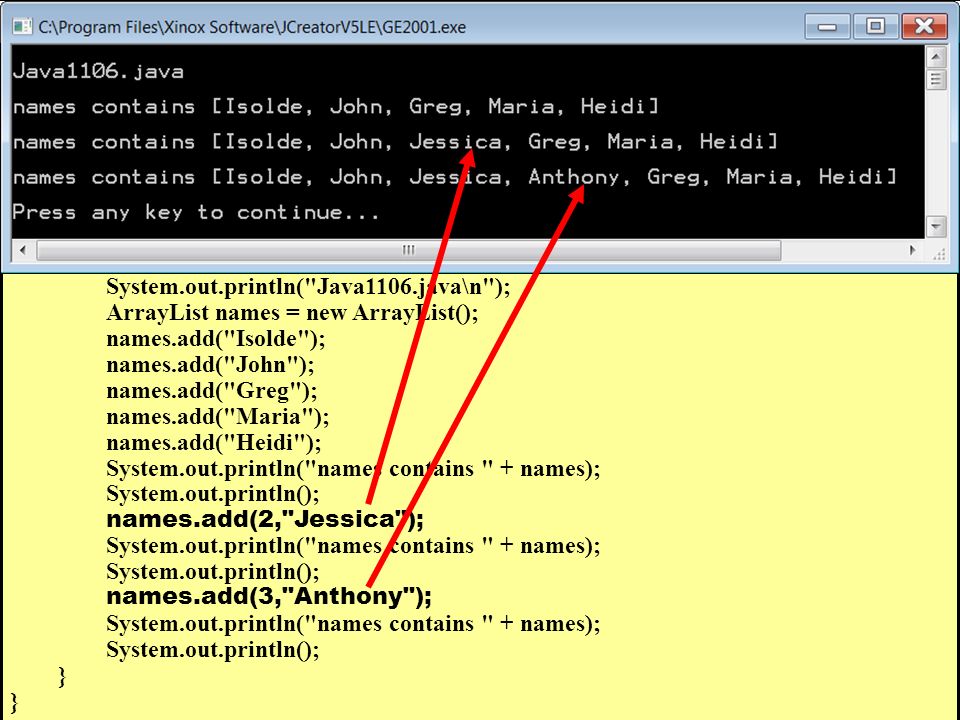
Task: Click the 'ArrayList names = new ArrayList();' line
Action: coord(292,313)
